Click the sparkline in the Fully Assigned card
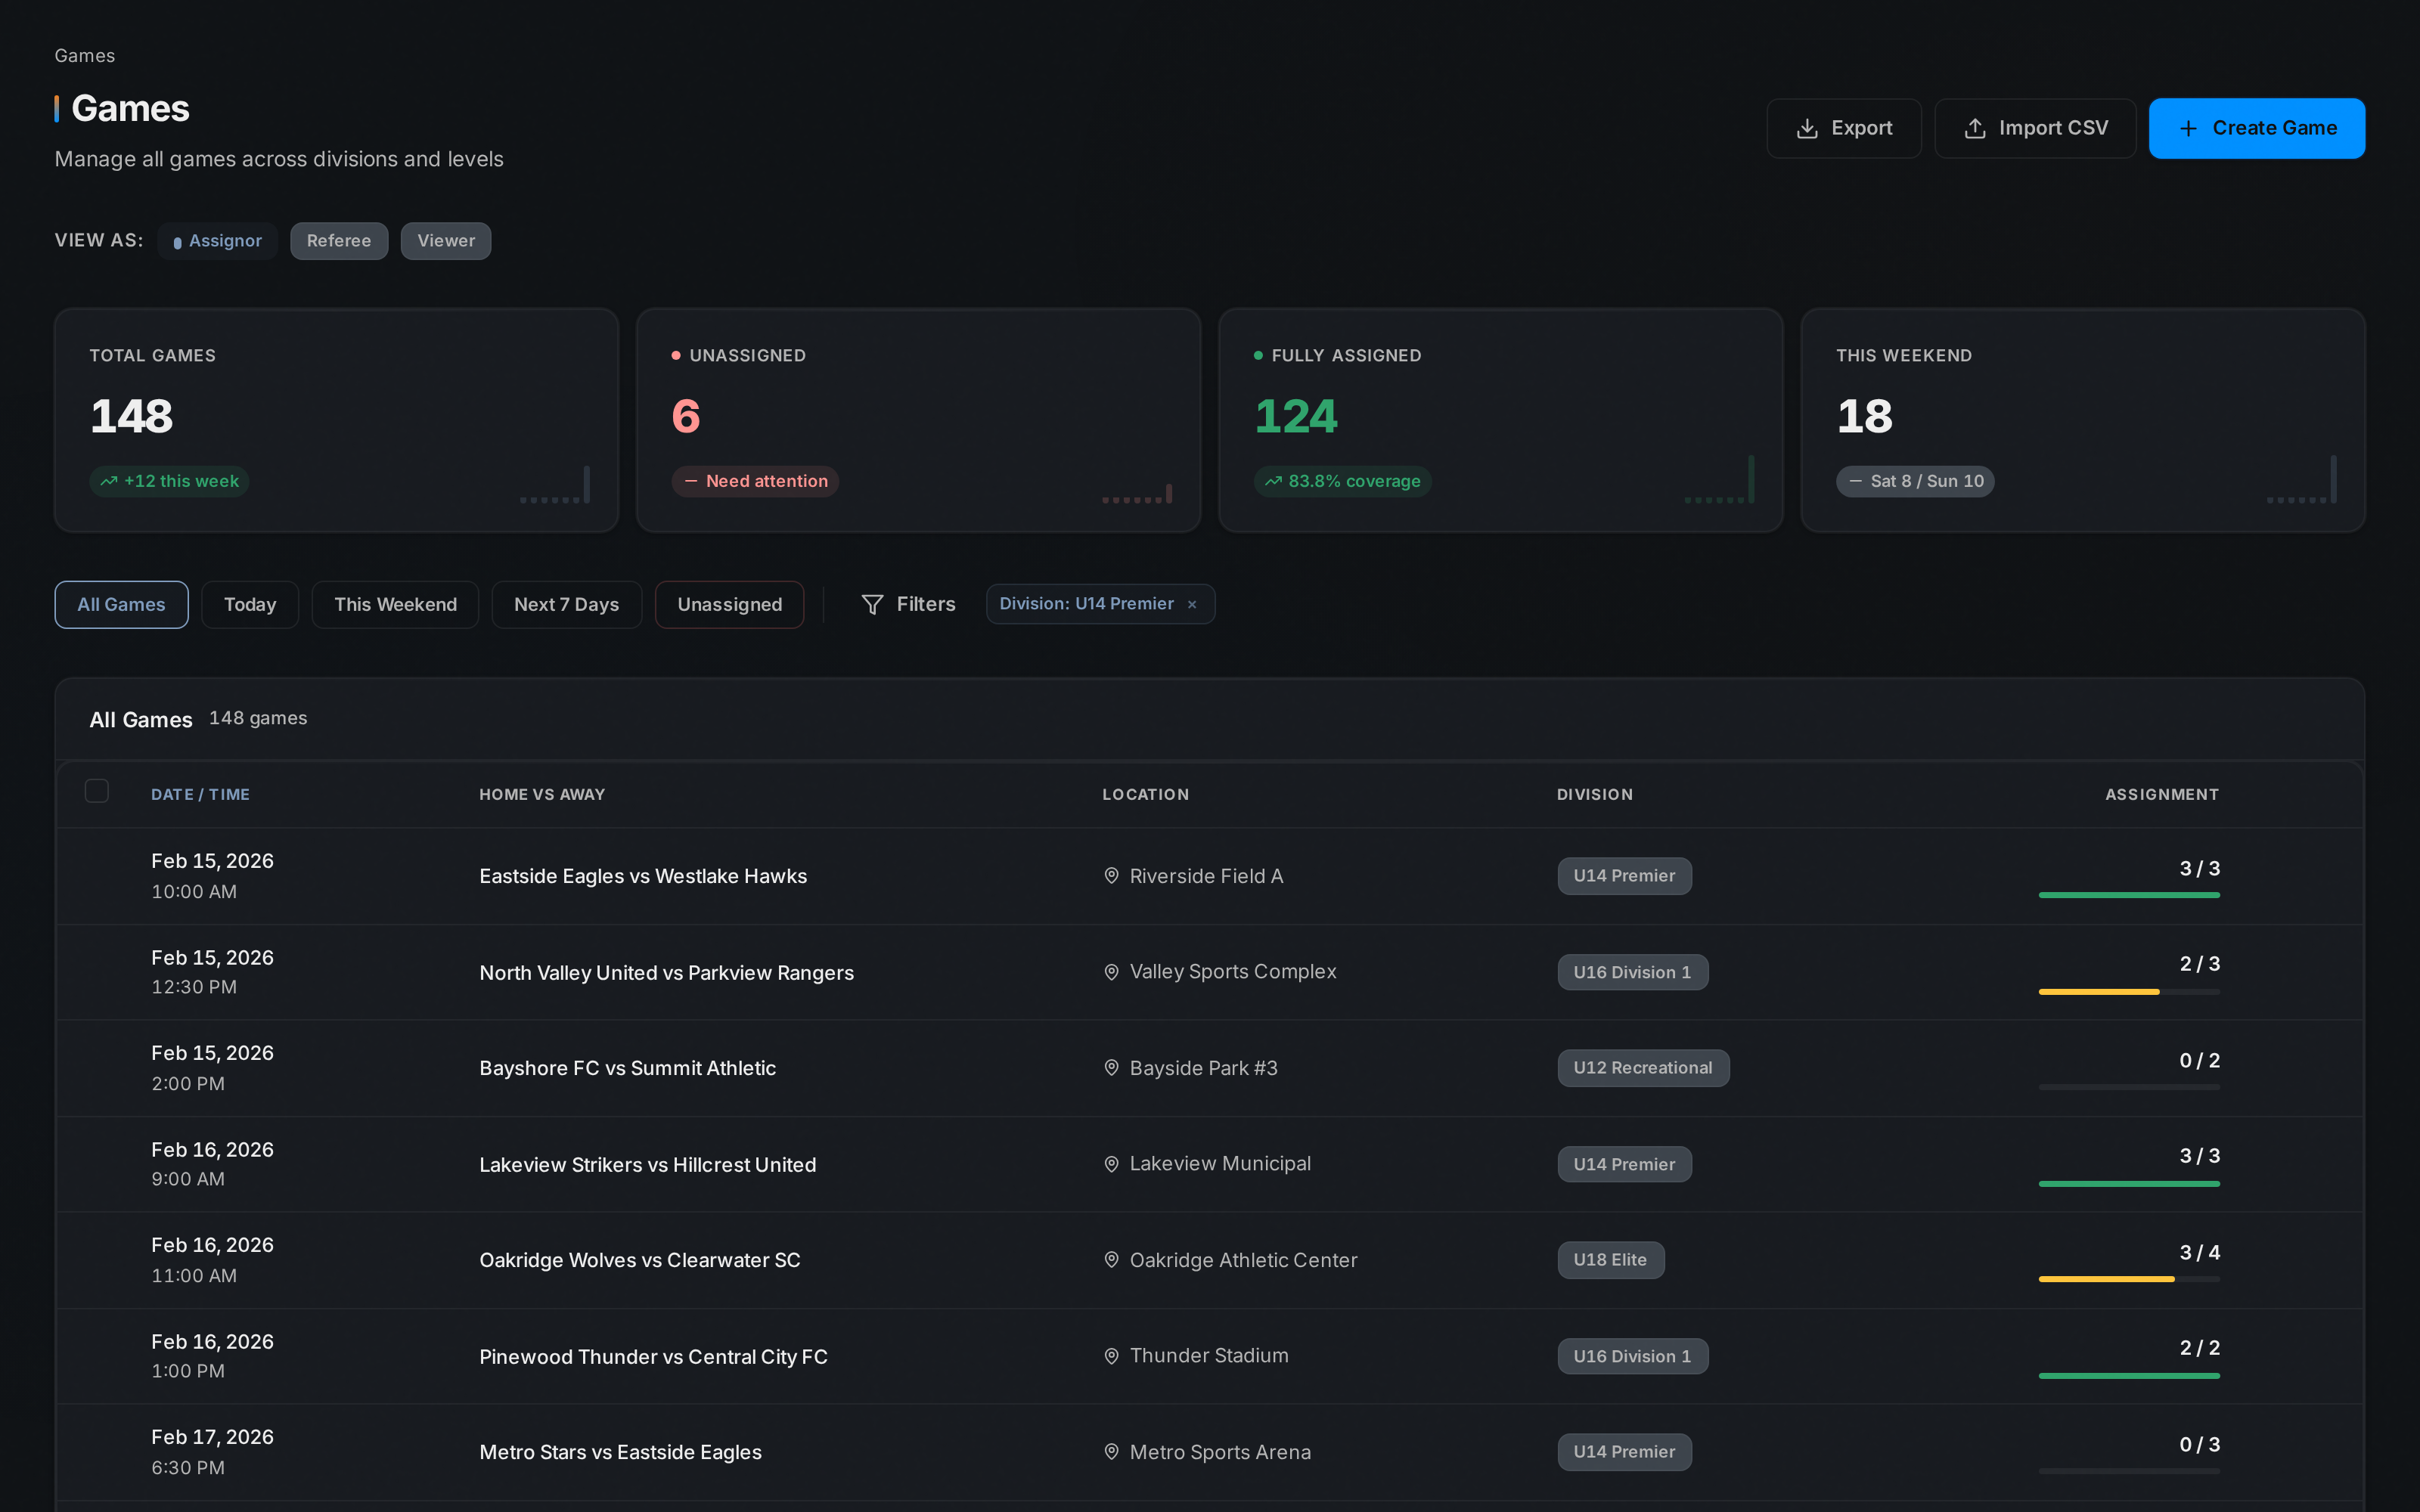2420x1512 pixels. [x=1719, y=479]
